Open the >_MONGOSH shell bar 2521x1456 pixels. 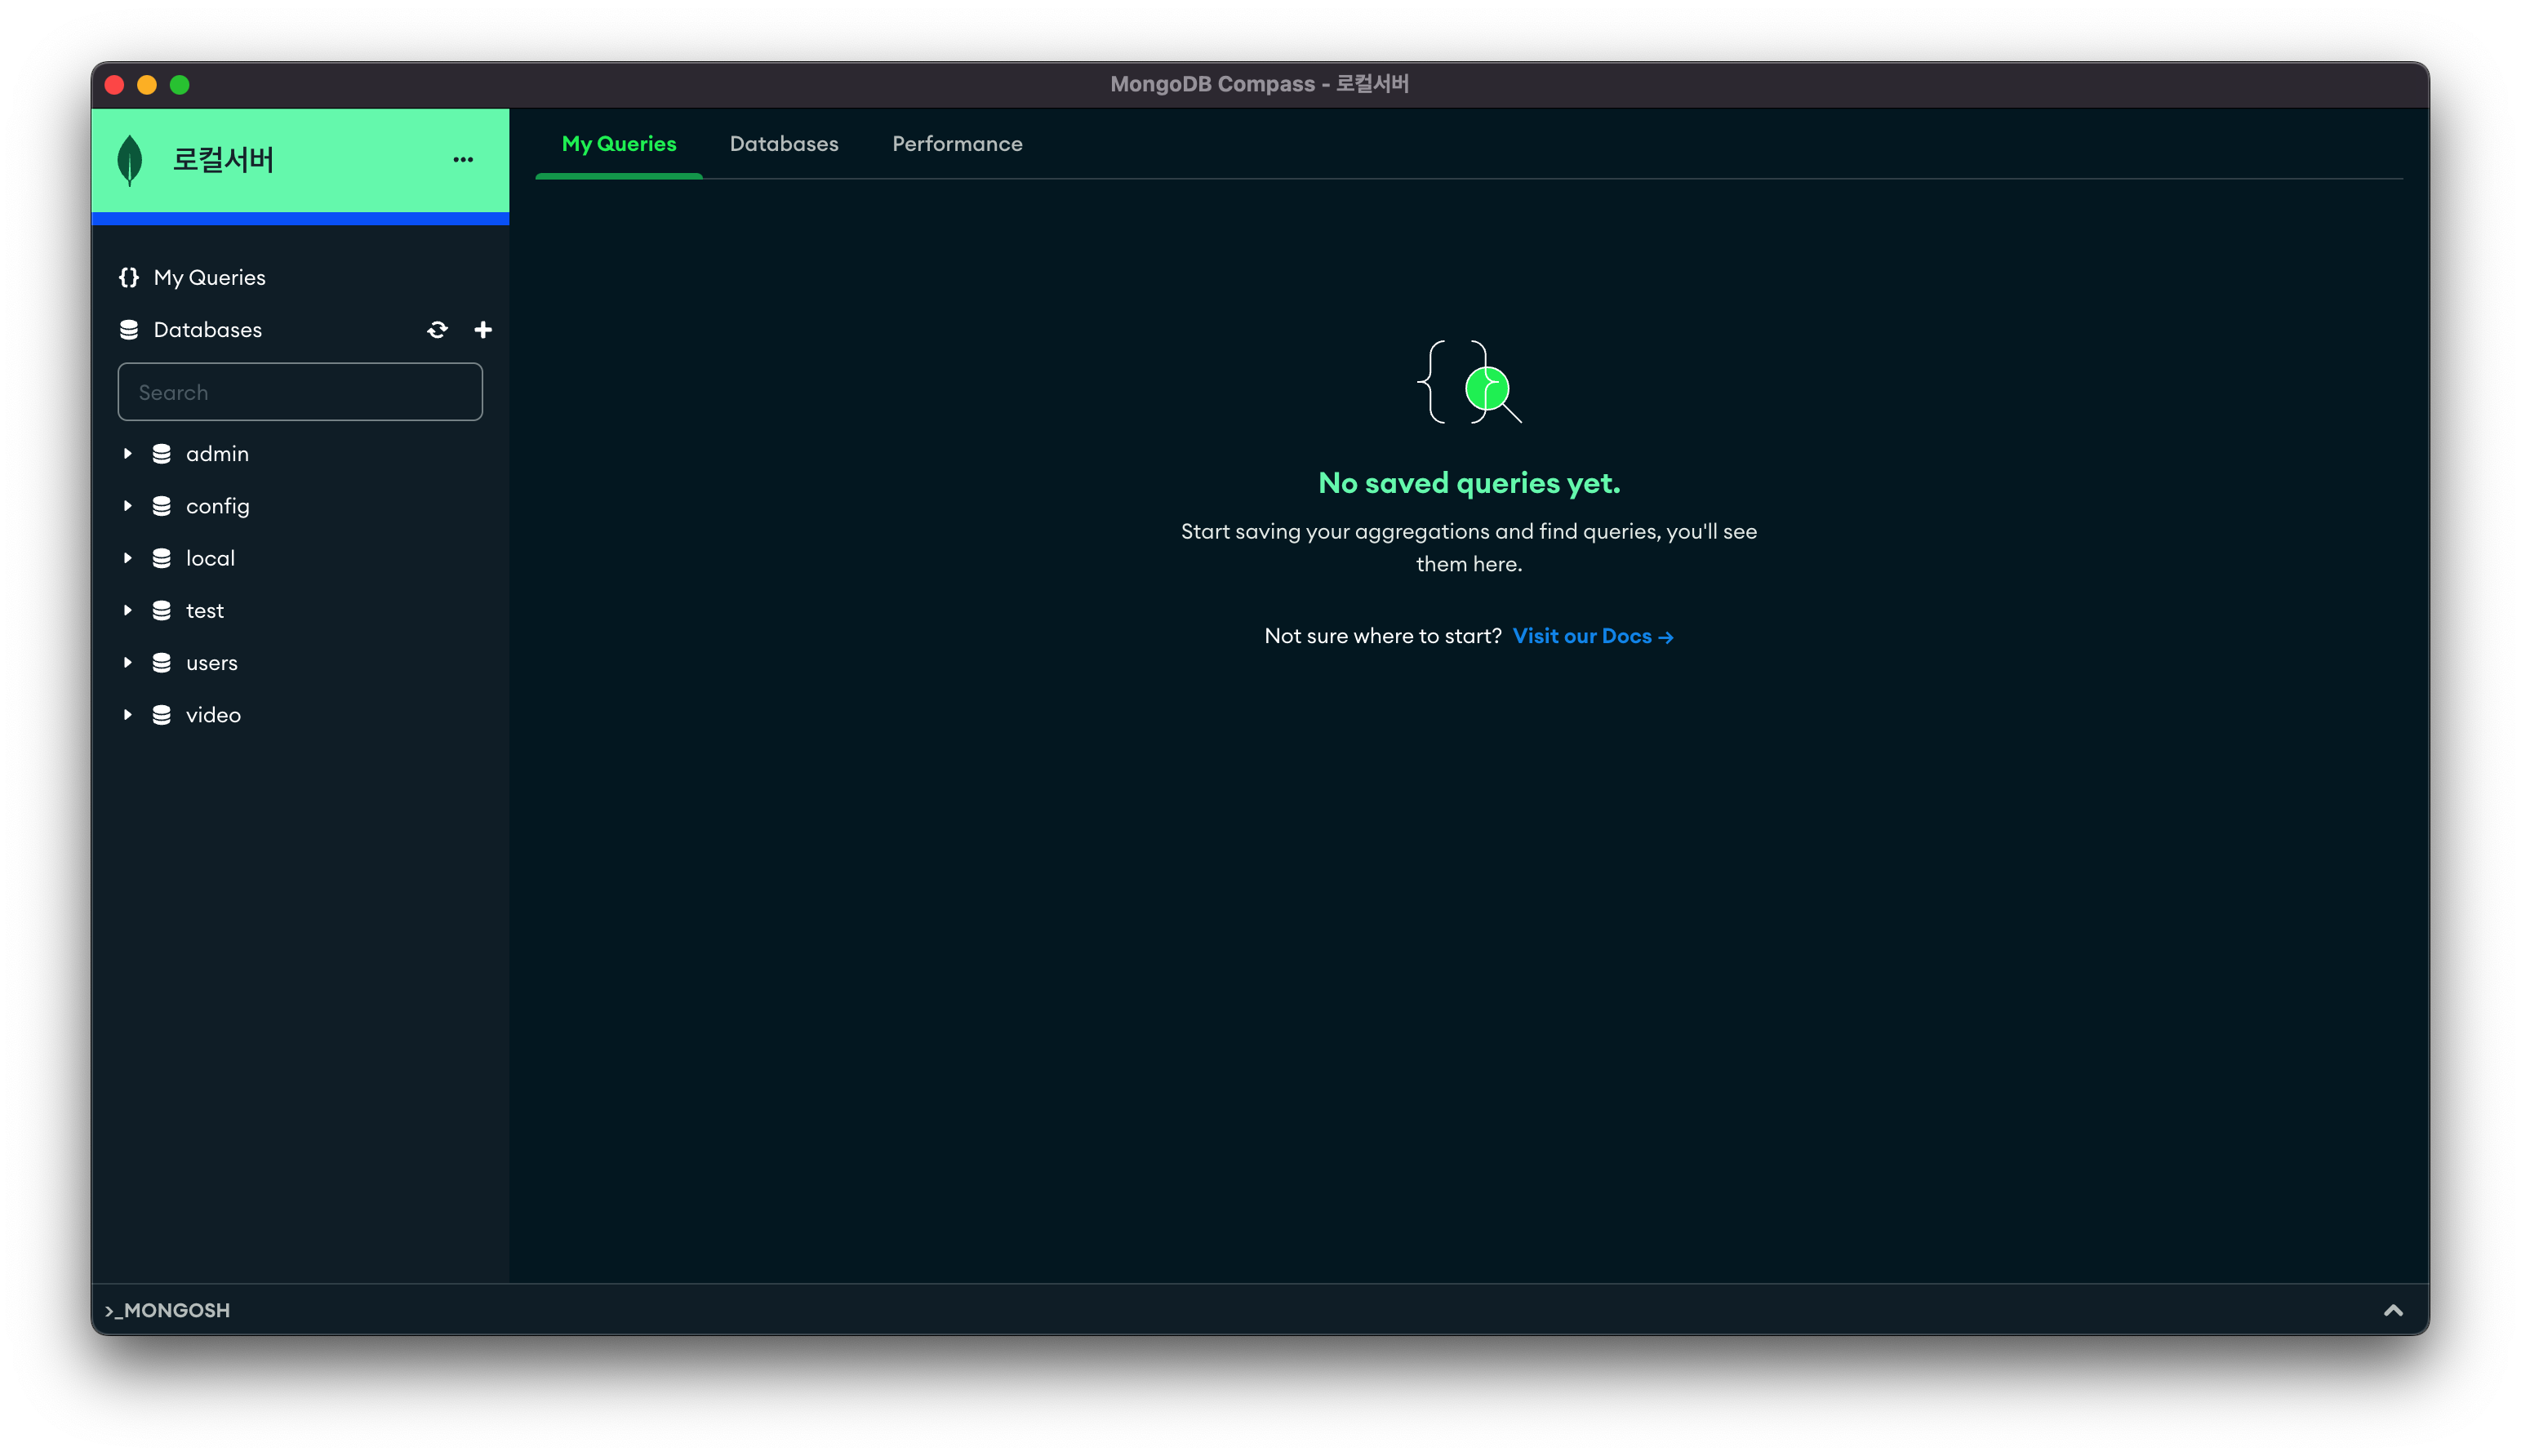(x=168, y=1310)
